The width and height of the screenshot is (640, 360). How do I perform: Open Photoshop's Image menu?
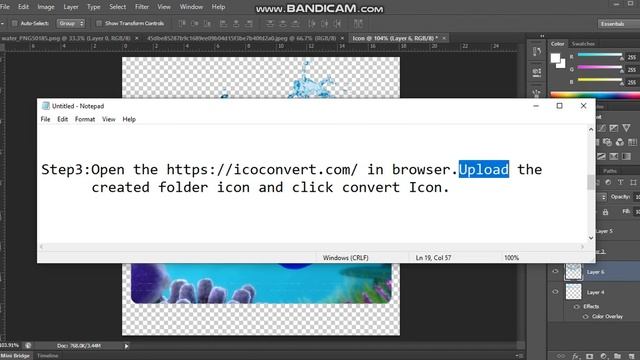[x=46, y=7]
